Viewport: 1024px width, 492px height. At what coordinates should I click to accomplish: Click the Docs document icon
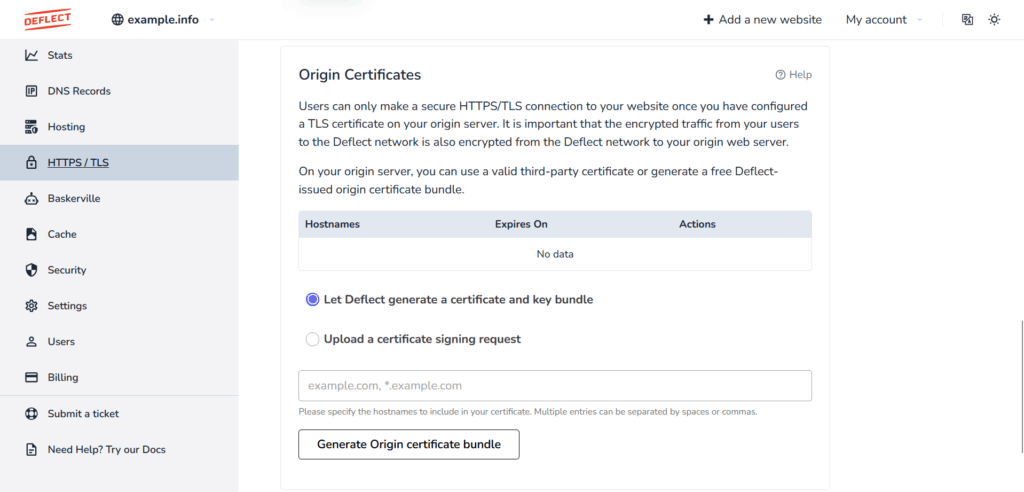tap(31, 450)
